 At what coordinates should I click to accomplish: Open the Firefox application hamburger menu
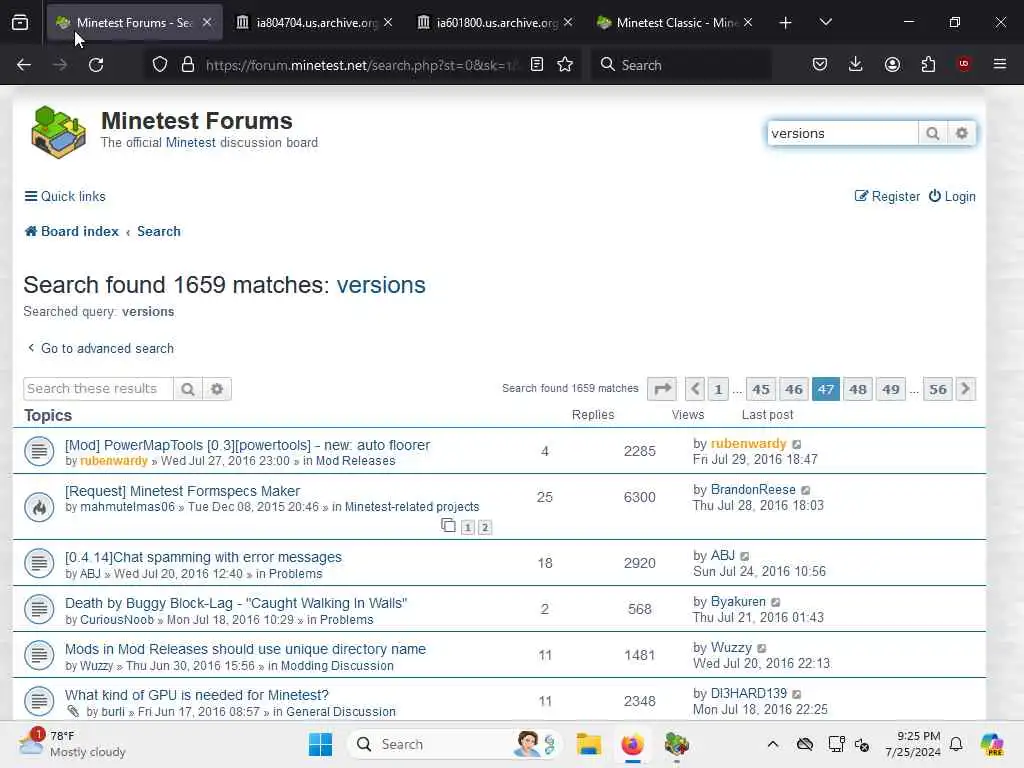click(x=1000, y=64)
